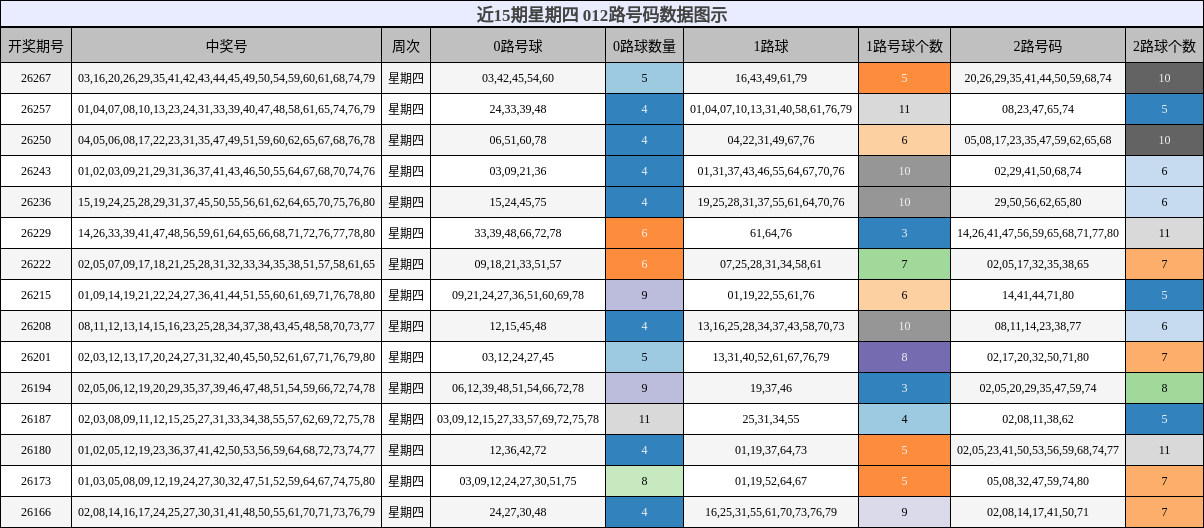Click the 1路号球个数 column header

click(x=904, y=46)
